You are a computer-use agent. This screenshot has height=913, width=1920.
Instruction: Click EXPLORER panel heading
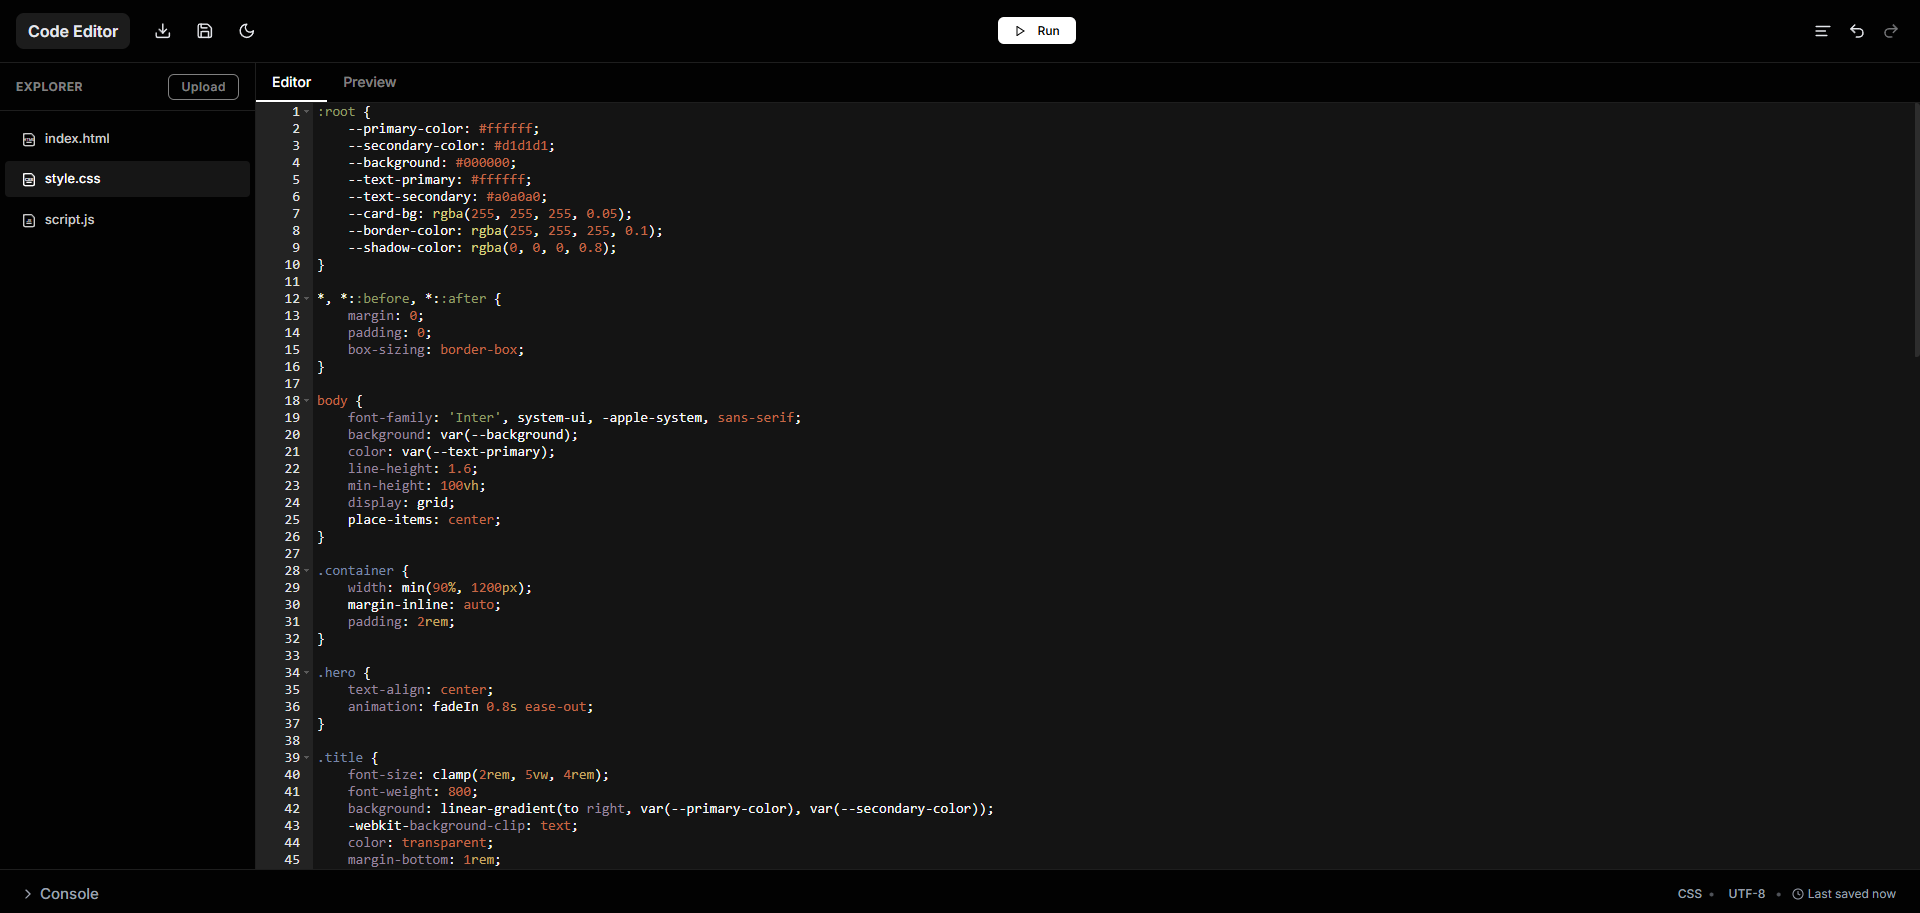[x=49, y=87]
